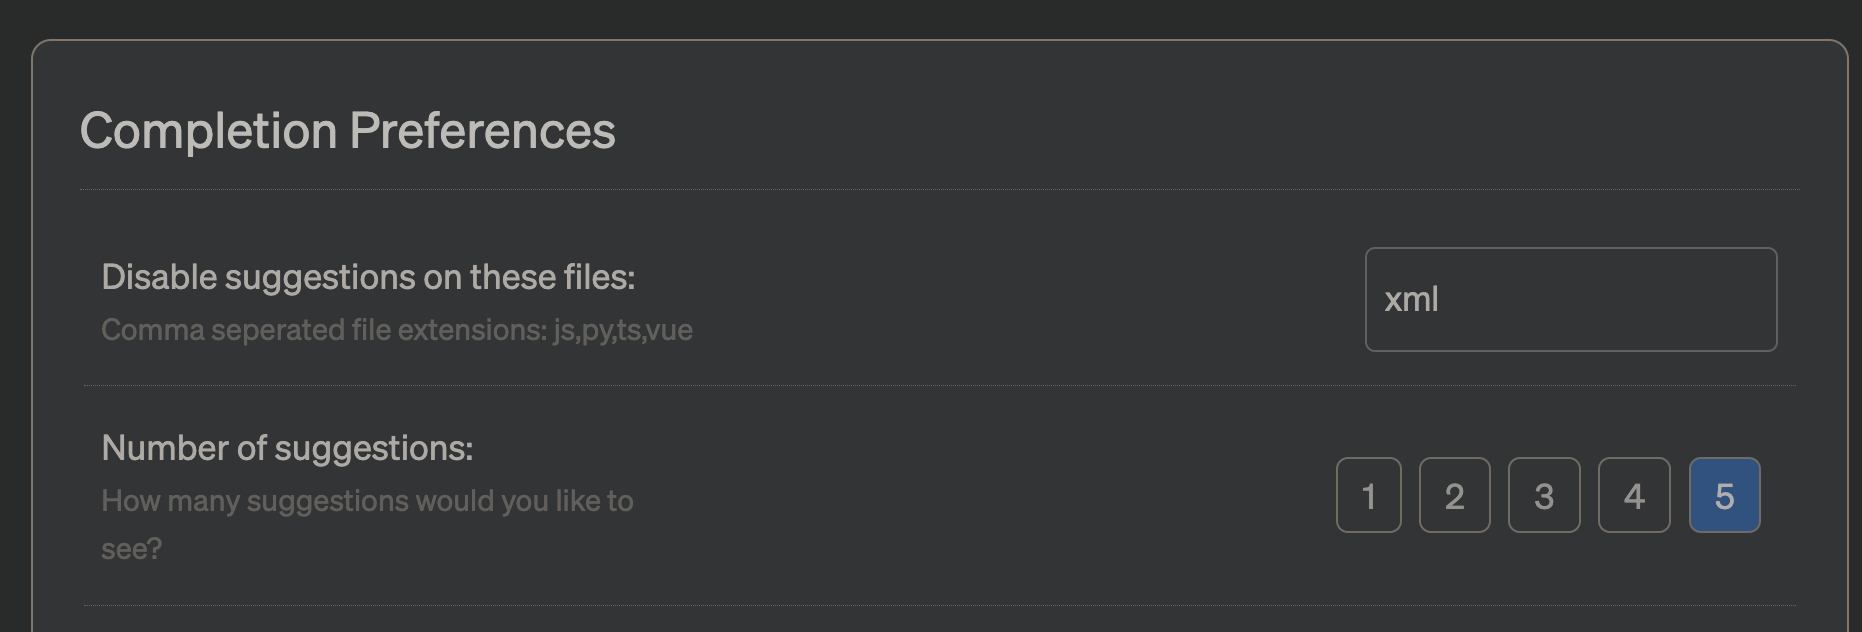
Task: Set suggestion count to its lowest value
Action: 1367,495
